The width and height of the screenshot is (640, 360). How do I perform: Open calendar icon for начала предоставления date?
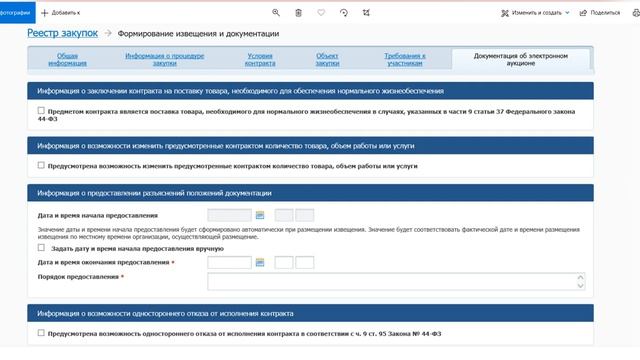coord(260,215)
